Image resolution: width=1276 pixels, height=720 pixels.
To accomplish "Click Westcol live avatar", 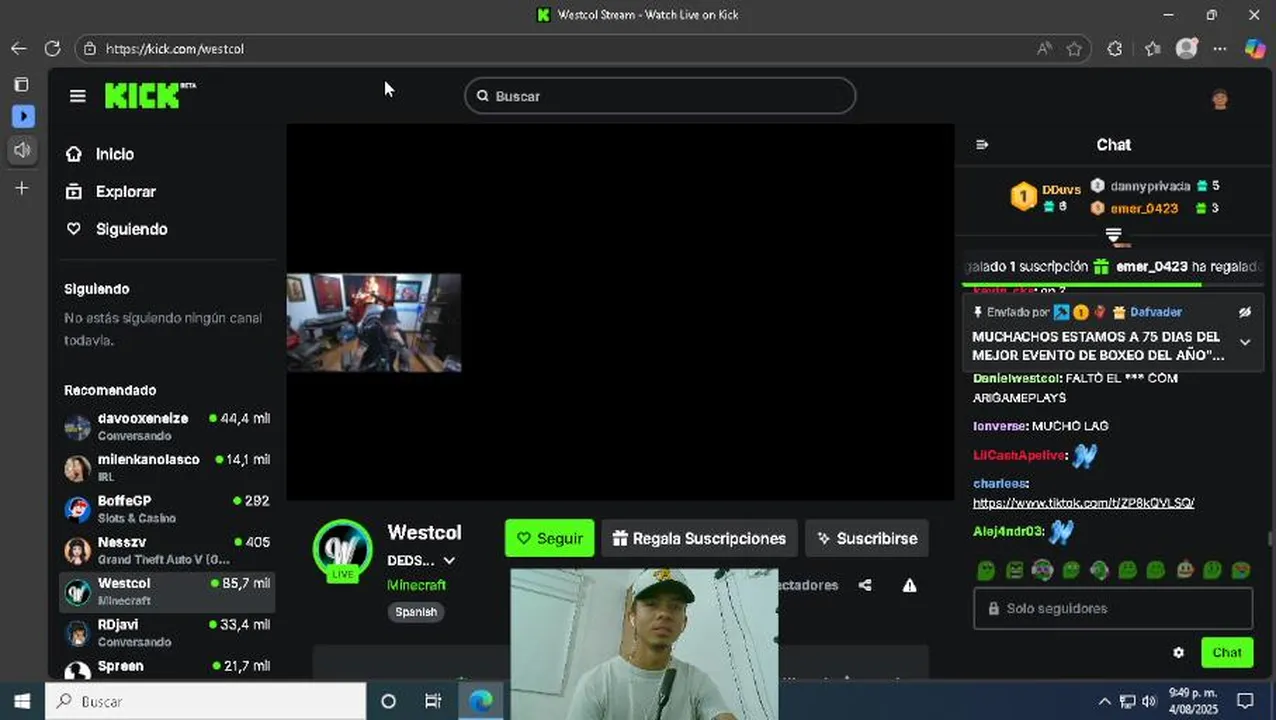I will (343, 550).
